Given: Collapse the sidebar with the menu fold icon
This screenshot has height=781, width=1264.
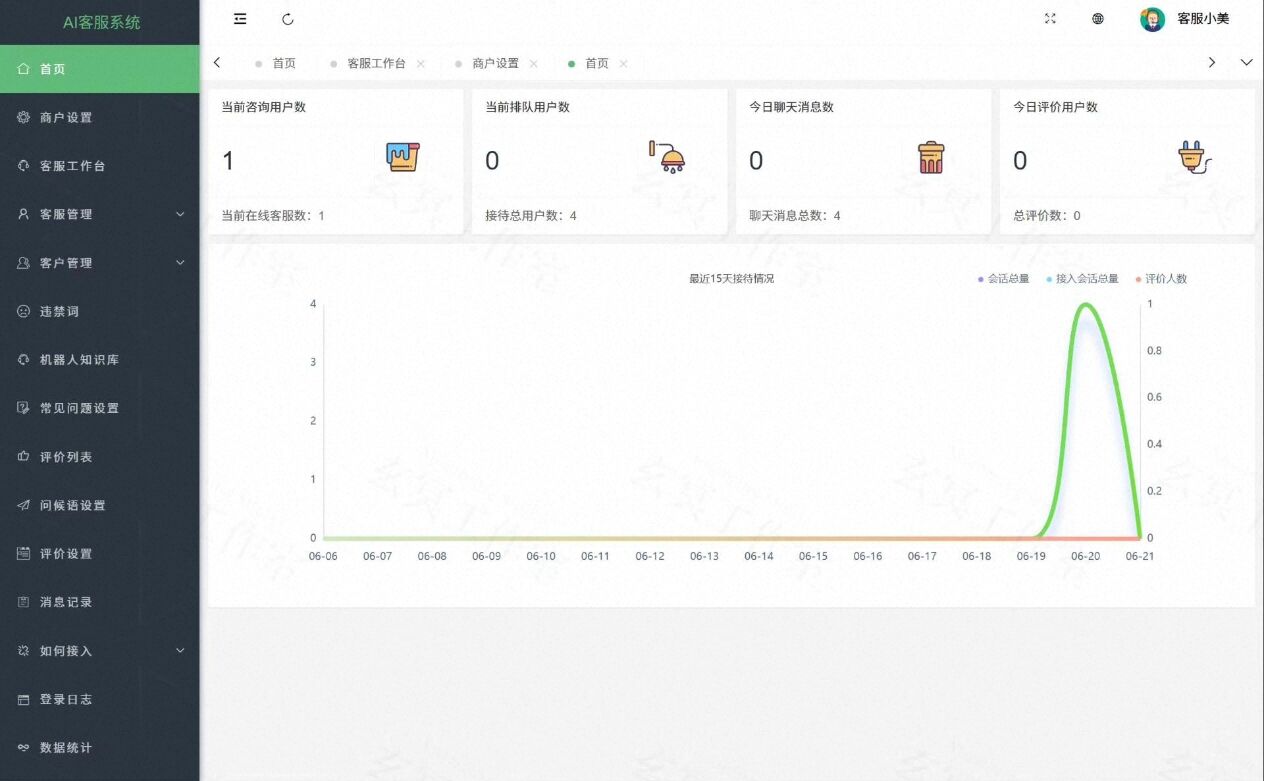Looking at the screenshot, I should (x=240, y=19).
